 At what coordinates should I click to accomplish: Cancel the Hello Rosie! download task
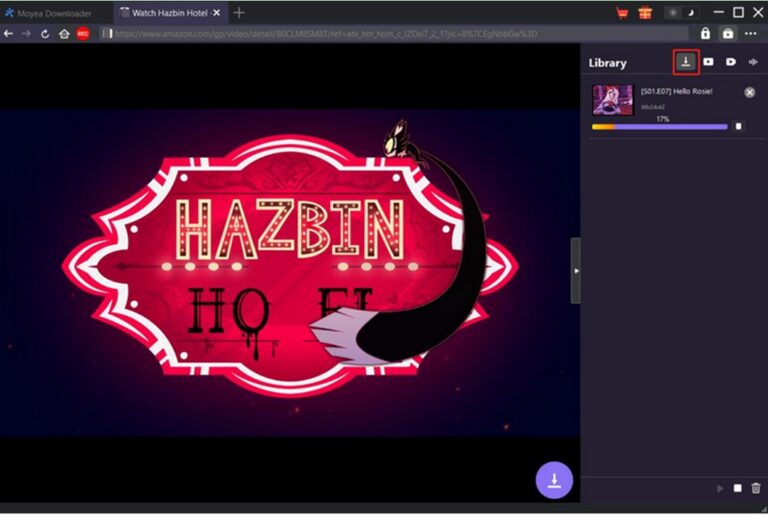click(749, 93)
